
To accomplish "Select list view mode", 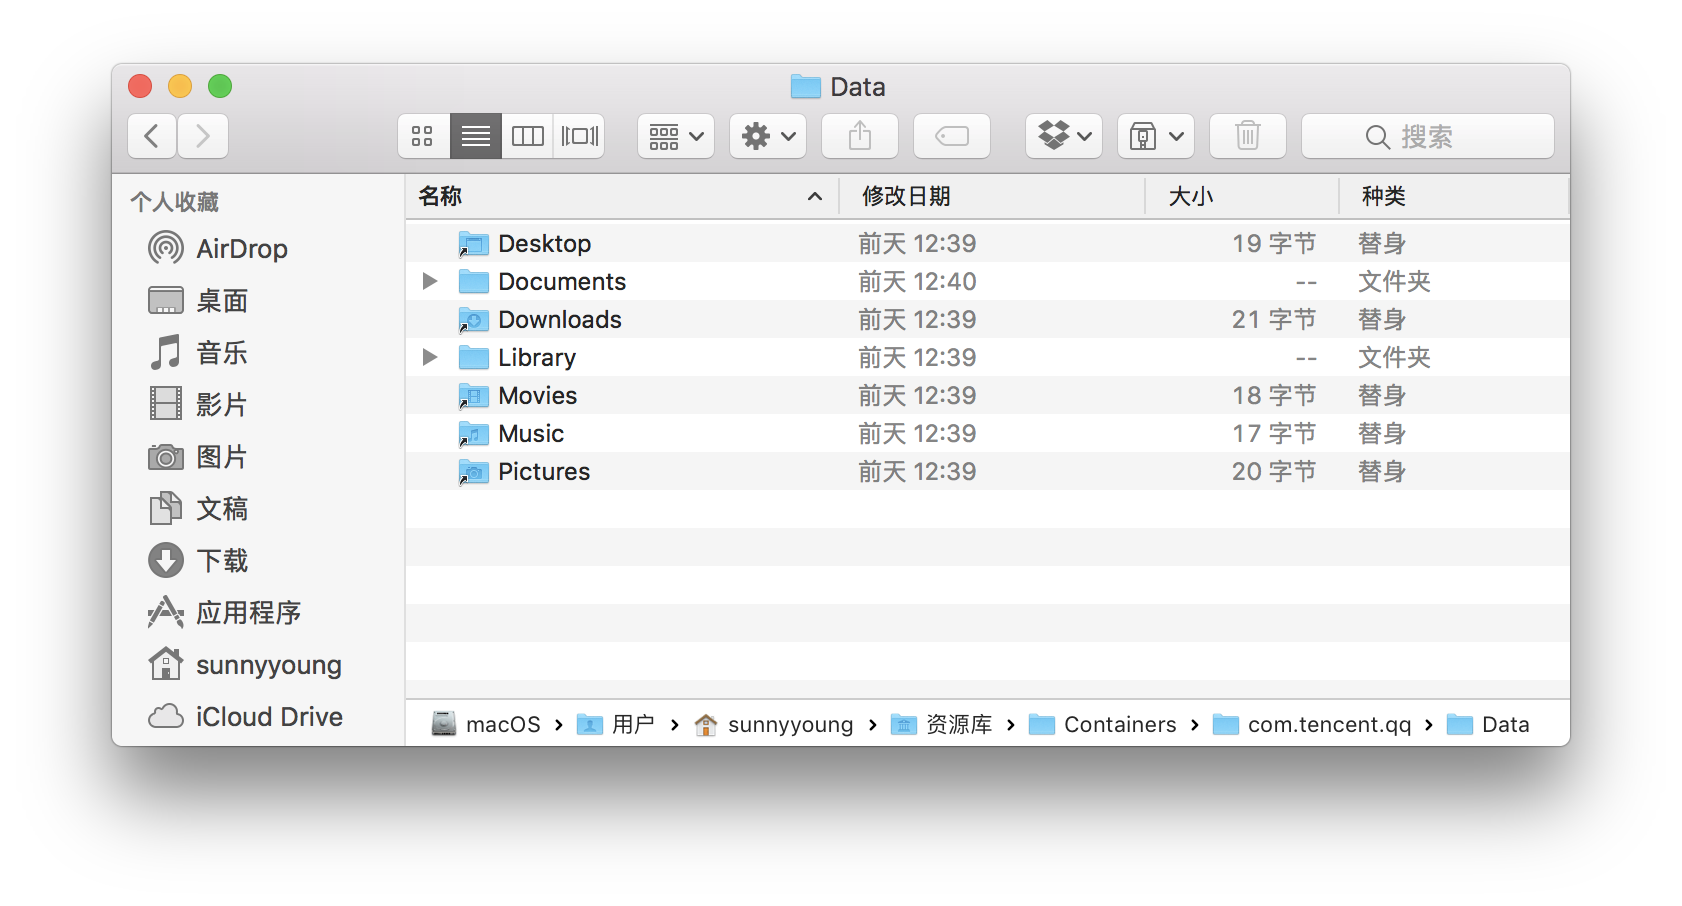I will tap(475, 136).
